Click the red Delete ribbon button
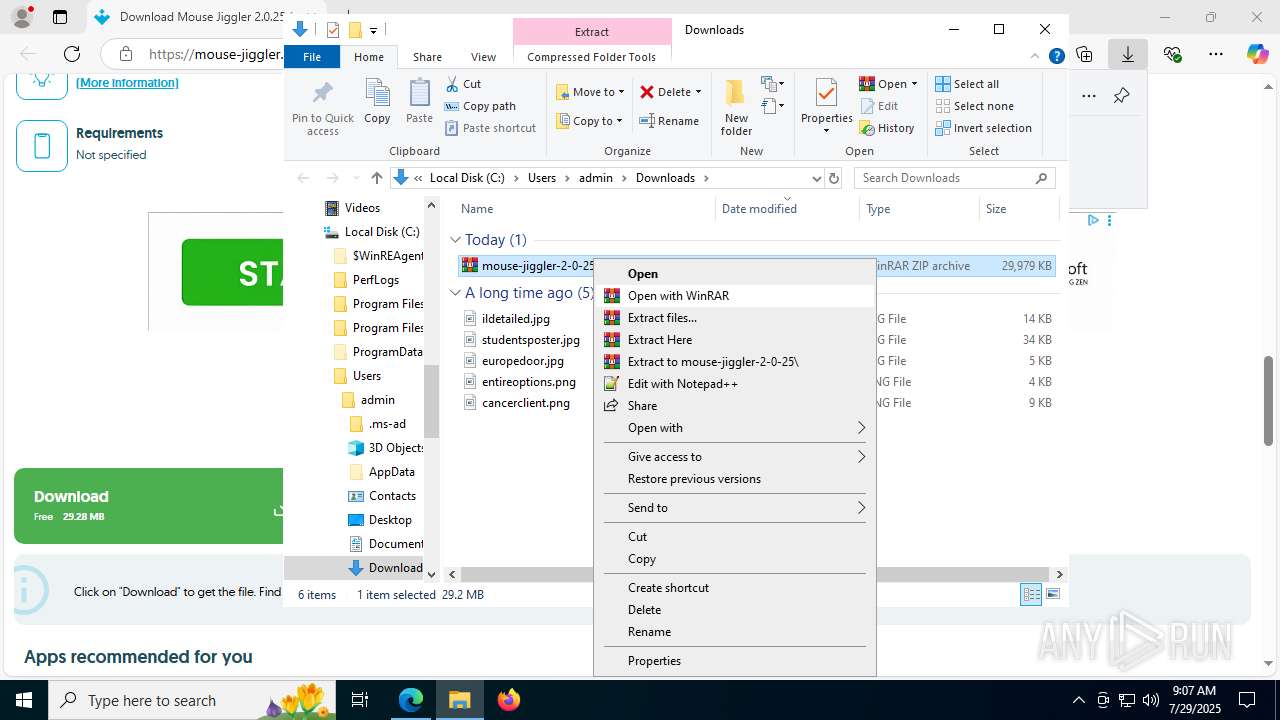This screenshot has width=1280, height=720. click(665, 92)
